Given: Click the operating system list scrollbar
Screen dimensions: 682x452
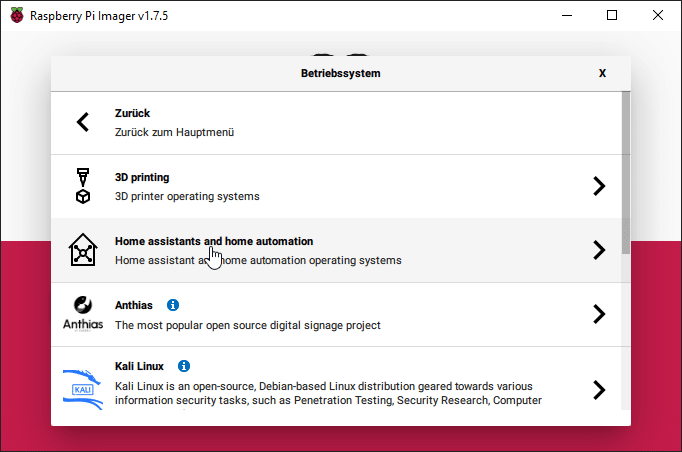Looking at the screenshot, I should coord(626,170).
